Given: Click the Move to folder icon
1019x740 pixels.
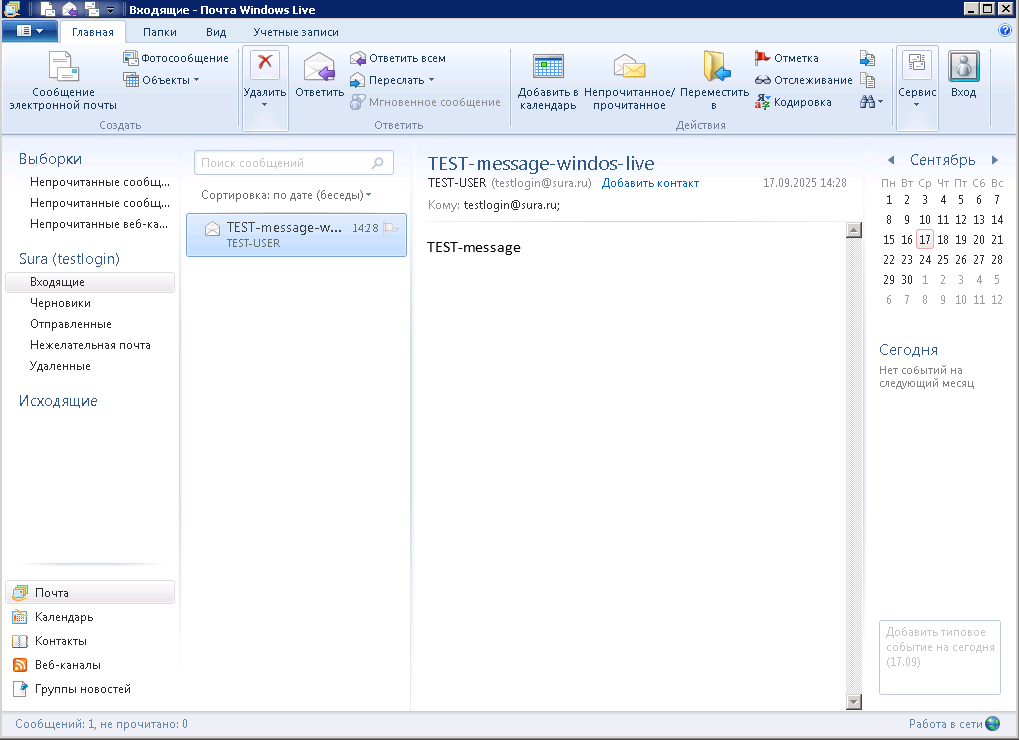Looking at the screenshot, I should click(x=714, y=66).
